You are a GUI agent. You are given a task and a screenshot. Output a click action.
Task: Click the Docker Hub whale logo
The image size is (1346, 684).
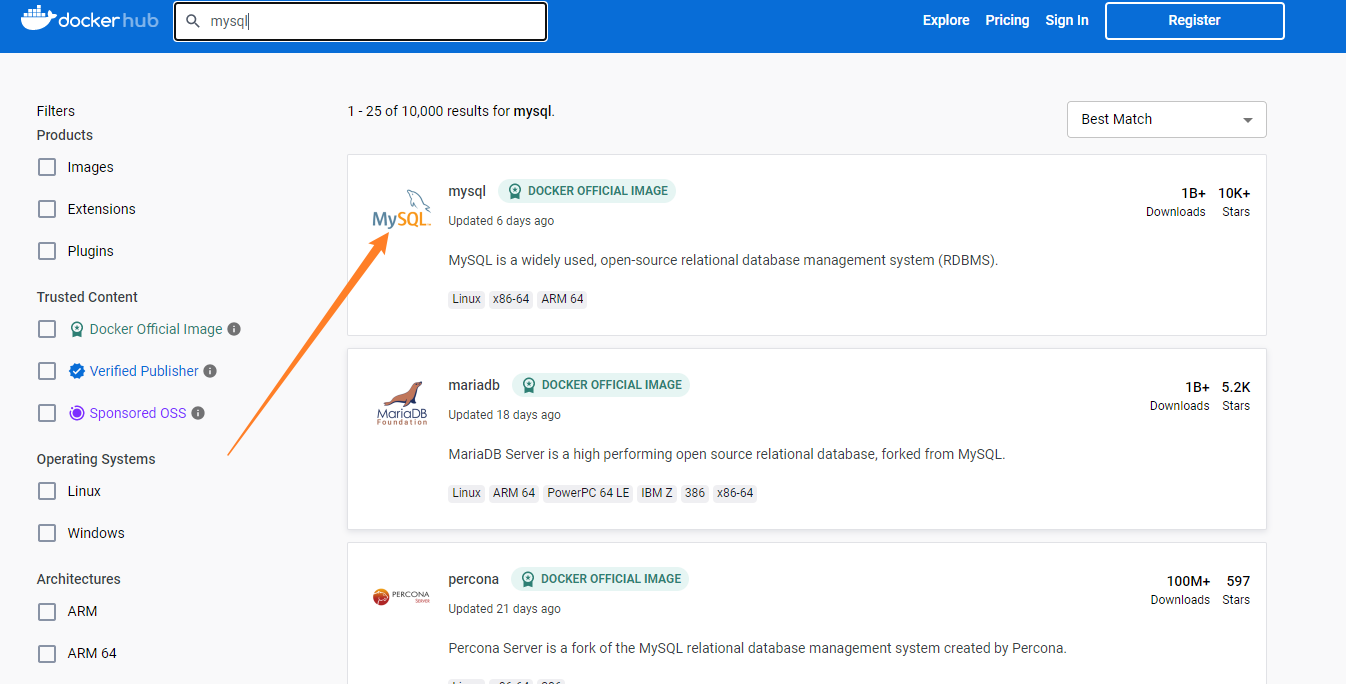(37, 19)
